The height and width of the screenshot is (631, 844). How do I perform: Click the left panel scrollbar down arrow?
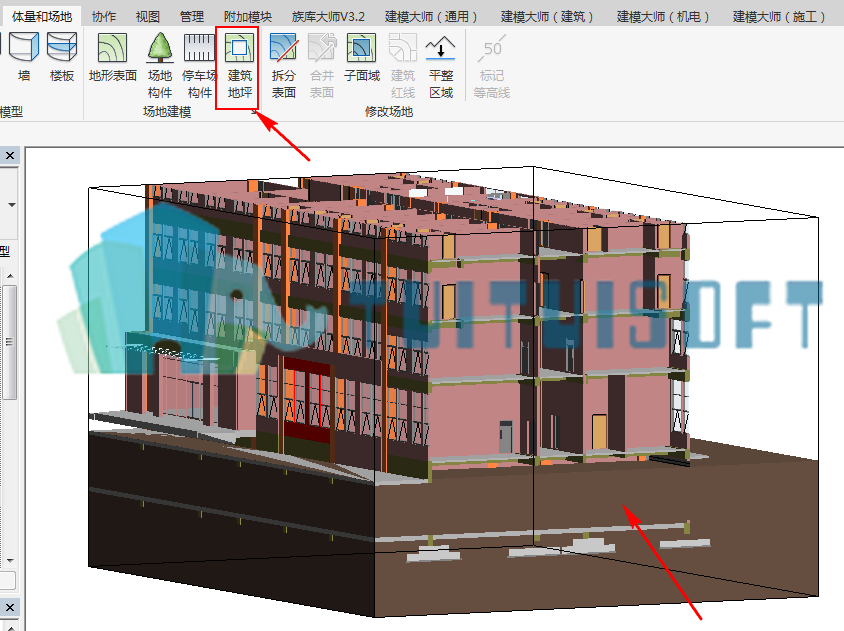click(10, 561)
